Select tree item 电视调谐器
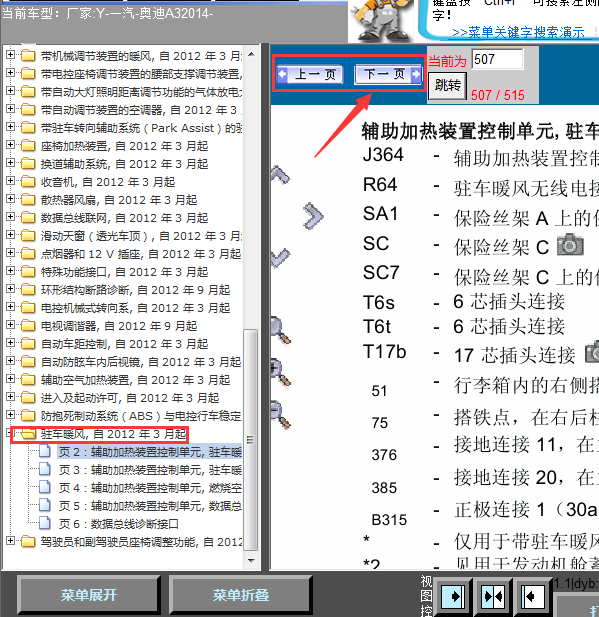This screenshot has height=617, width=599. tap(119, 326)
